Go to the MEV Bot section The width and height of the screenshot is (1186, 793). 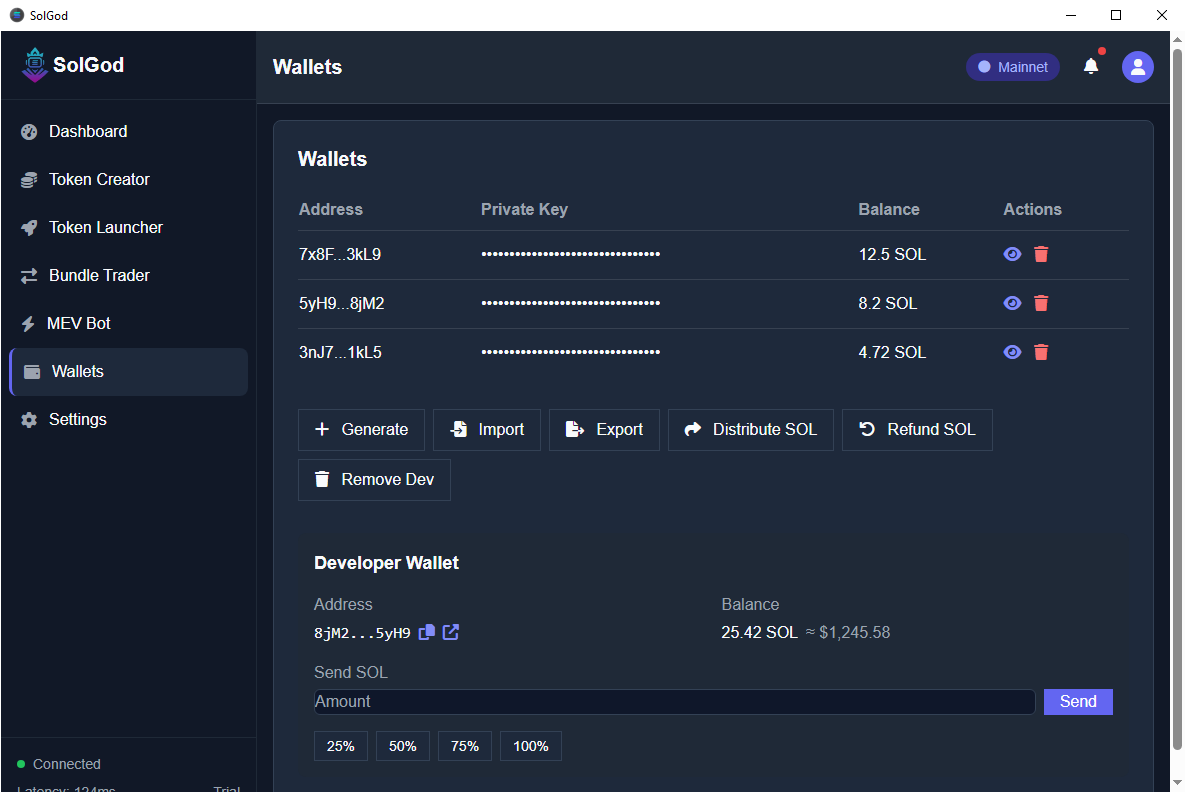(79, 323)
